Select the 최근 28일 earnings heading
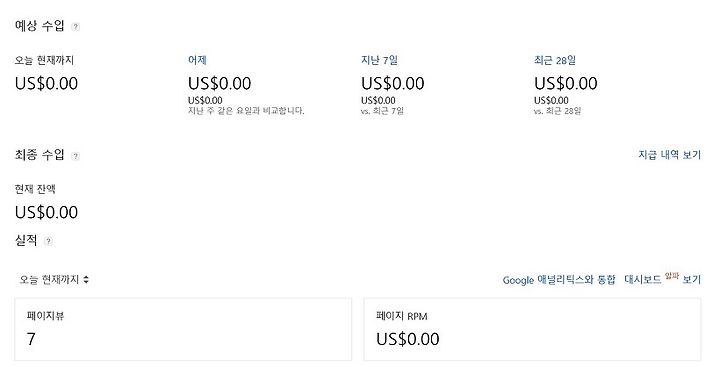The height and width of the screenshot is (367, 720). (555, 60)
